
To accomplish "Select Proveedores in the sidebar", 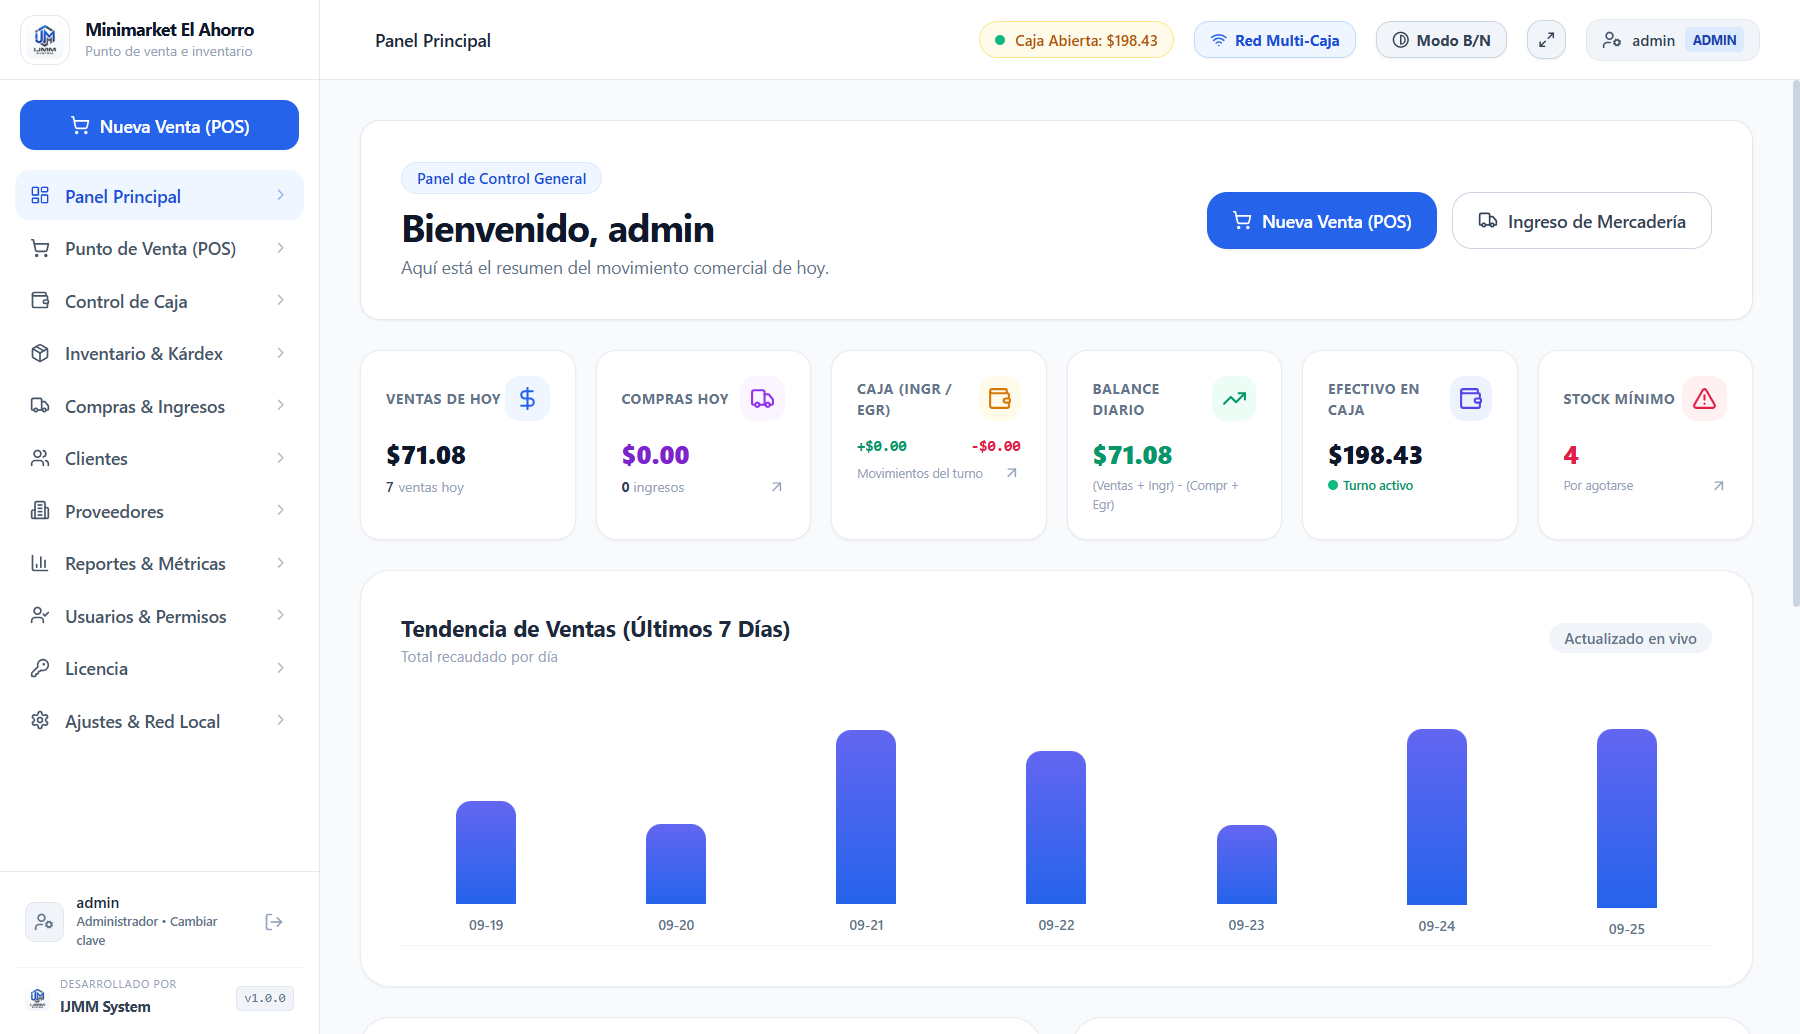I will click(x=159, y=511).
